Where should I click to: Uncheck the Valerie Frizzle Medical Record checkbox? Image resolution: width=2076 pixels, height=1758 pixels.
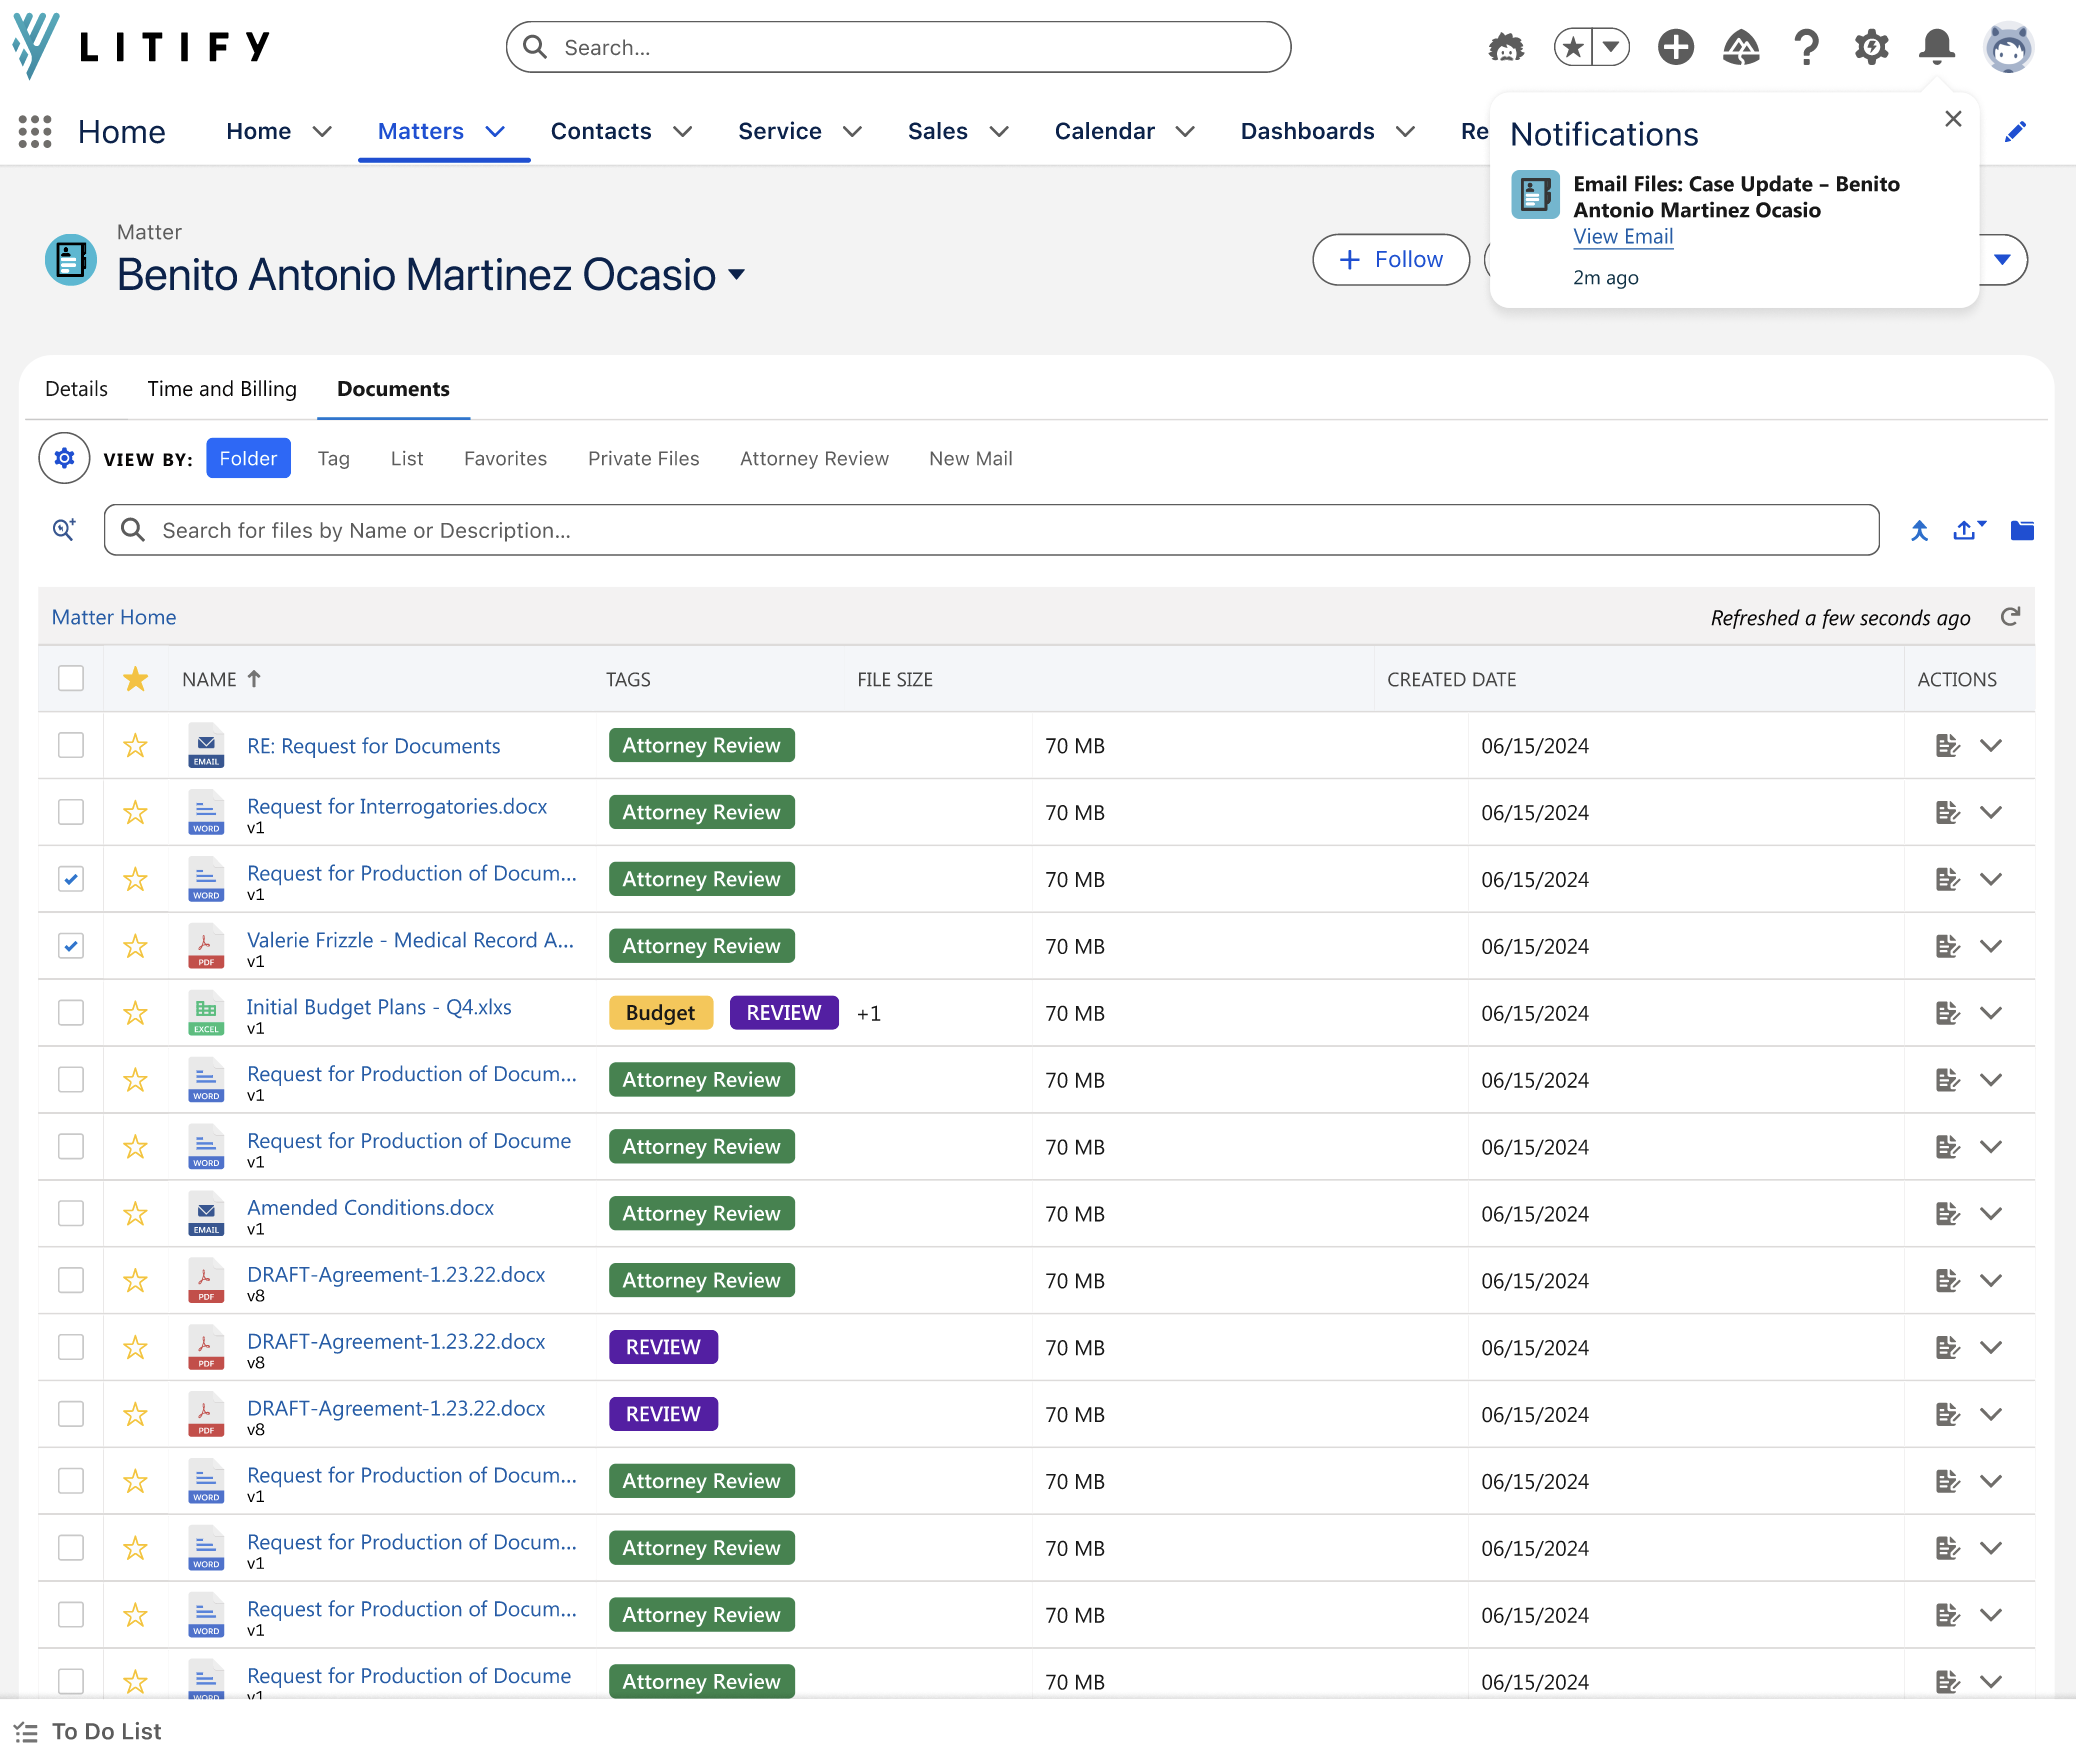pos(71,945)
